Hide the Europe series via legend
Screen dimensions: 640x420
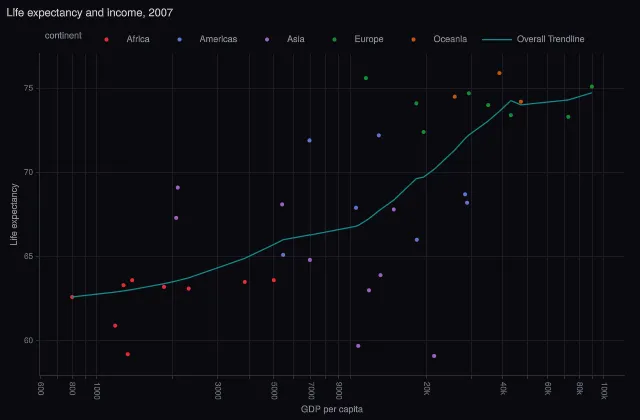[x=358, y=39]
